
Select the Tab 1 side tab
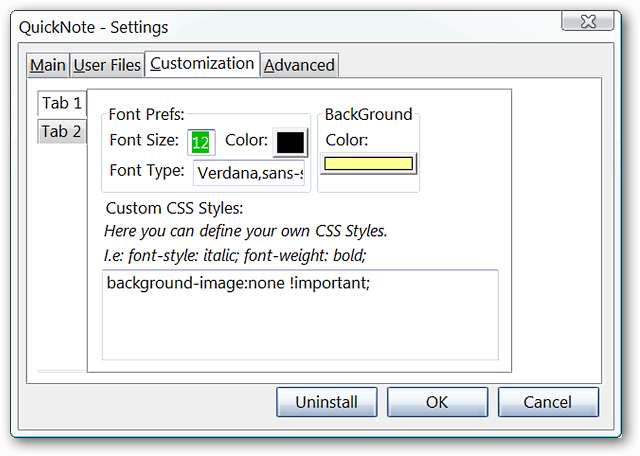(62, 103)
